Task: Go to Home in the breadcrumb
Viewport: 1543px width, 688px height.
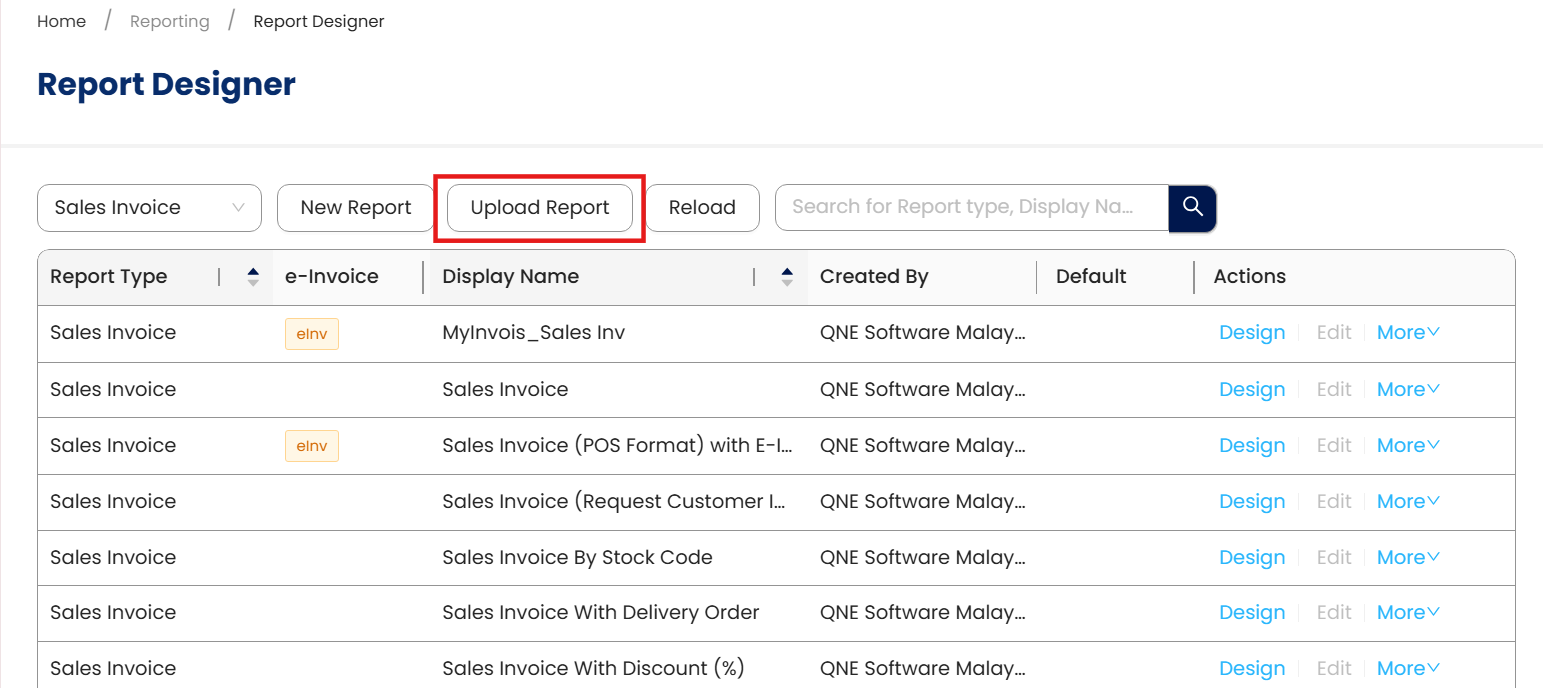Action: 62,21
